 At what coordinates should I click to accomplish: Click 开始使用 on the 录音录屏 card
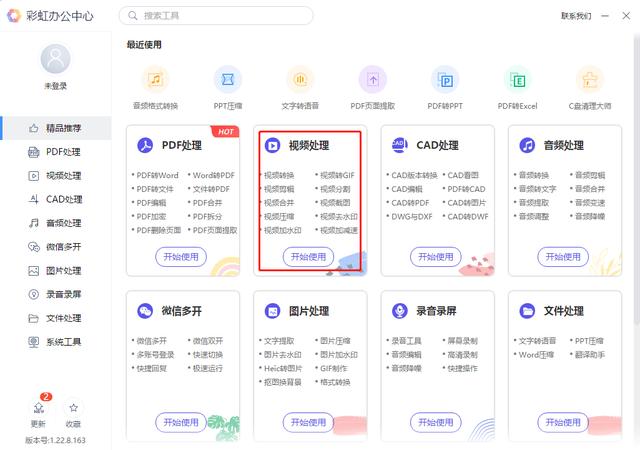point(436,422)
